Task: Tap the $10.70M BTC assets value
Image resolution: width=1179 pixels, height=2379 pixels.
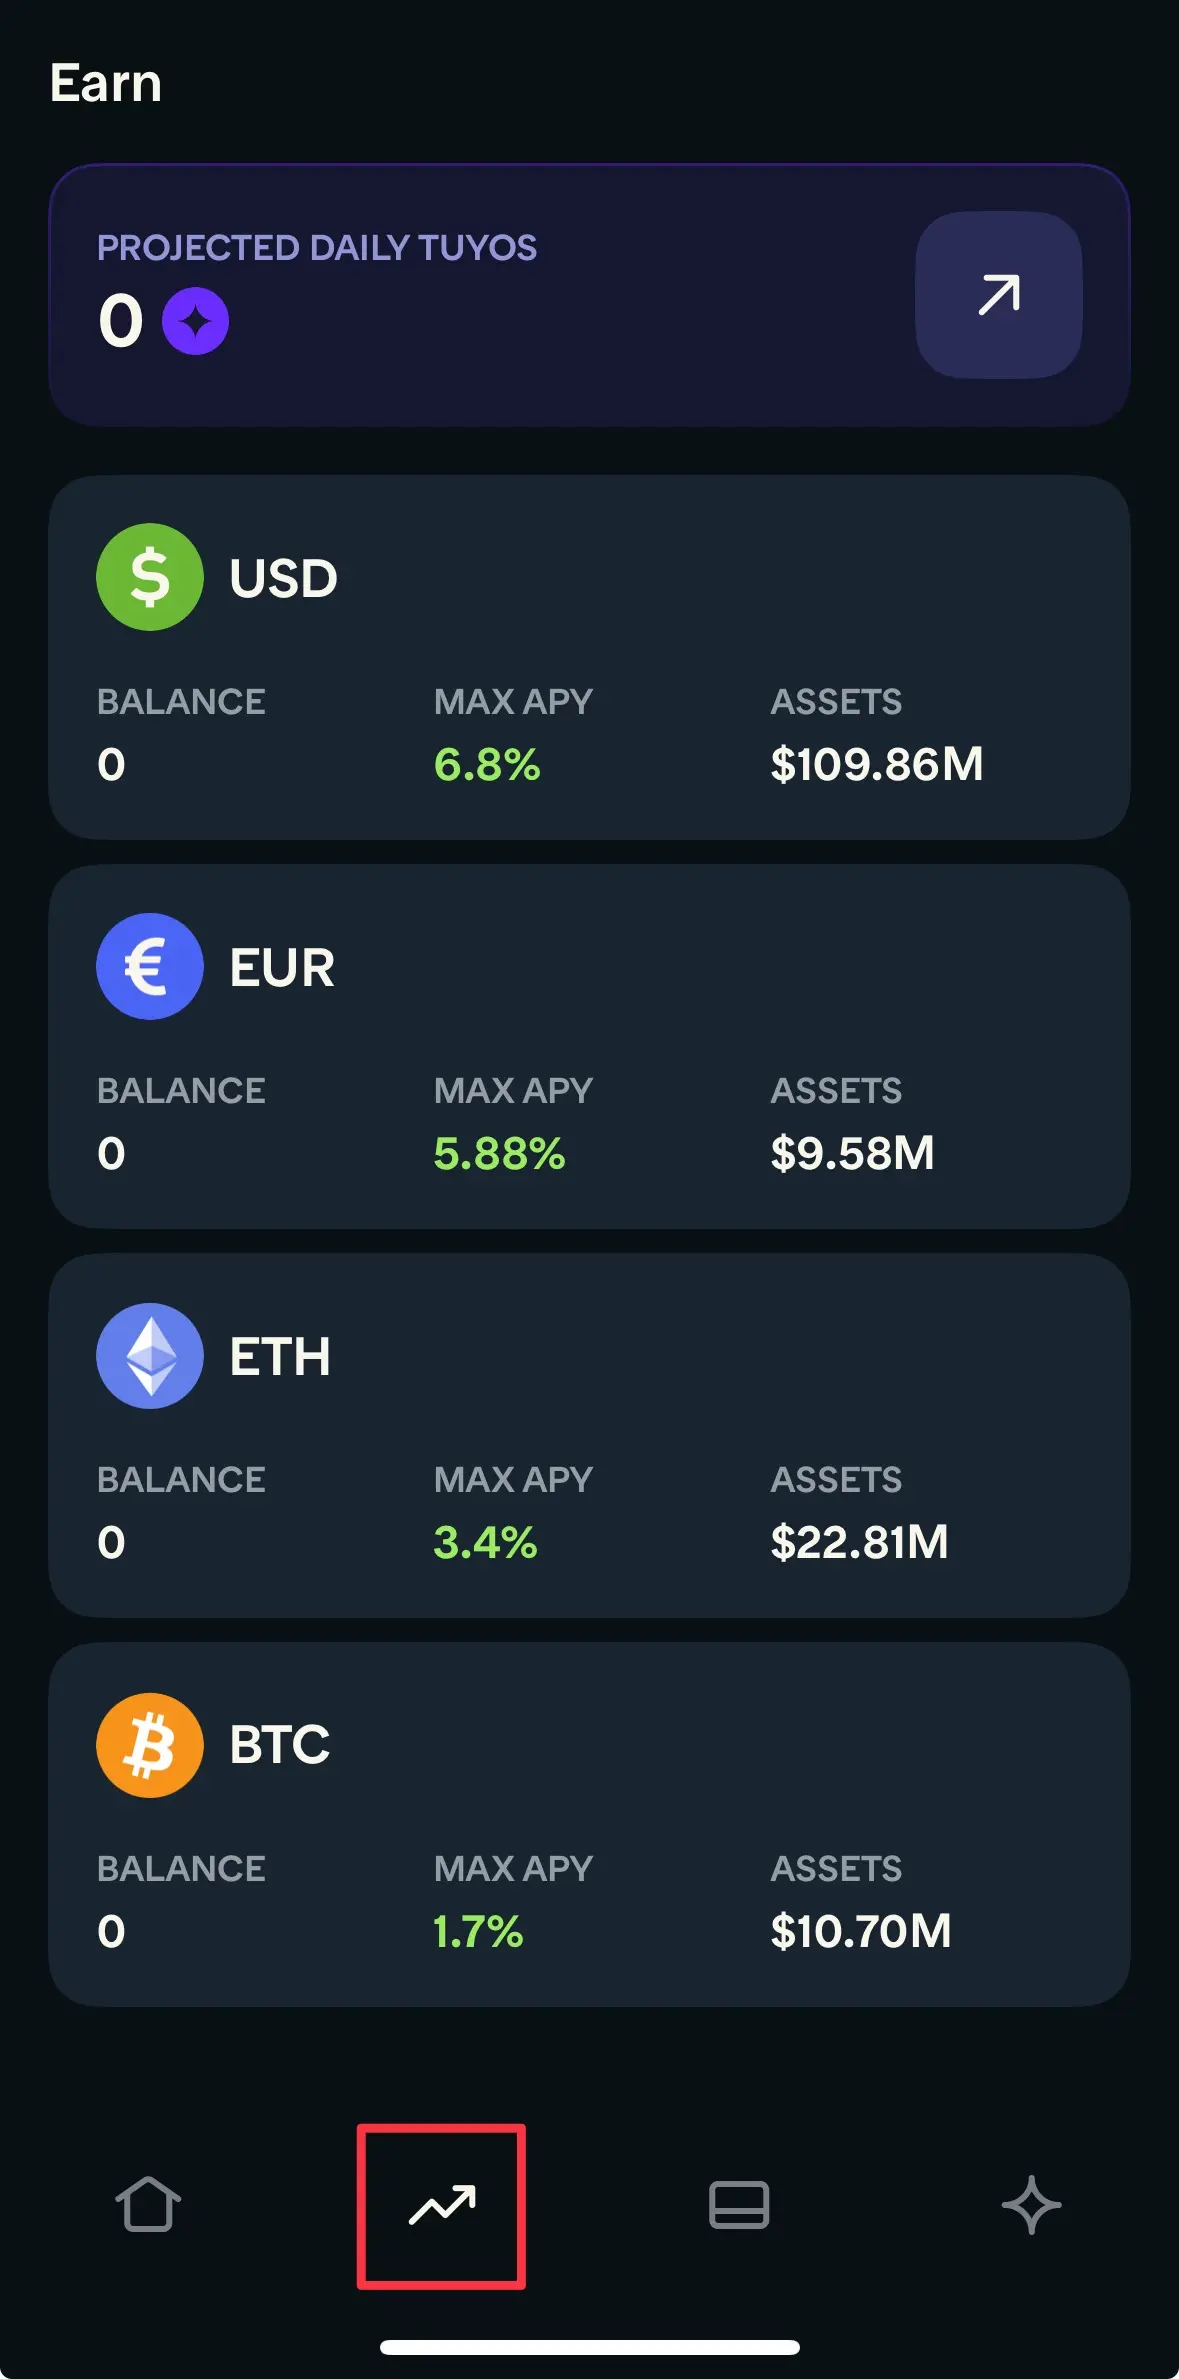Action: coord(861,1931)
